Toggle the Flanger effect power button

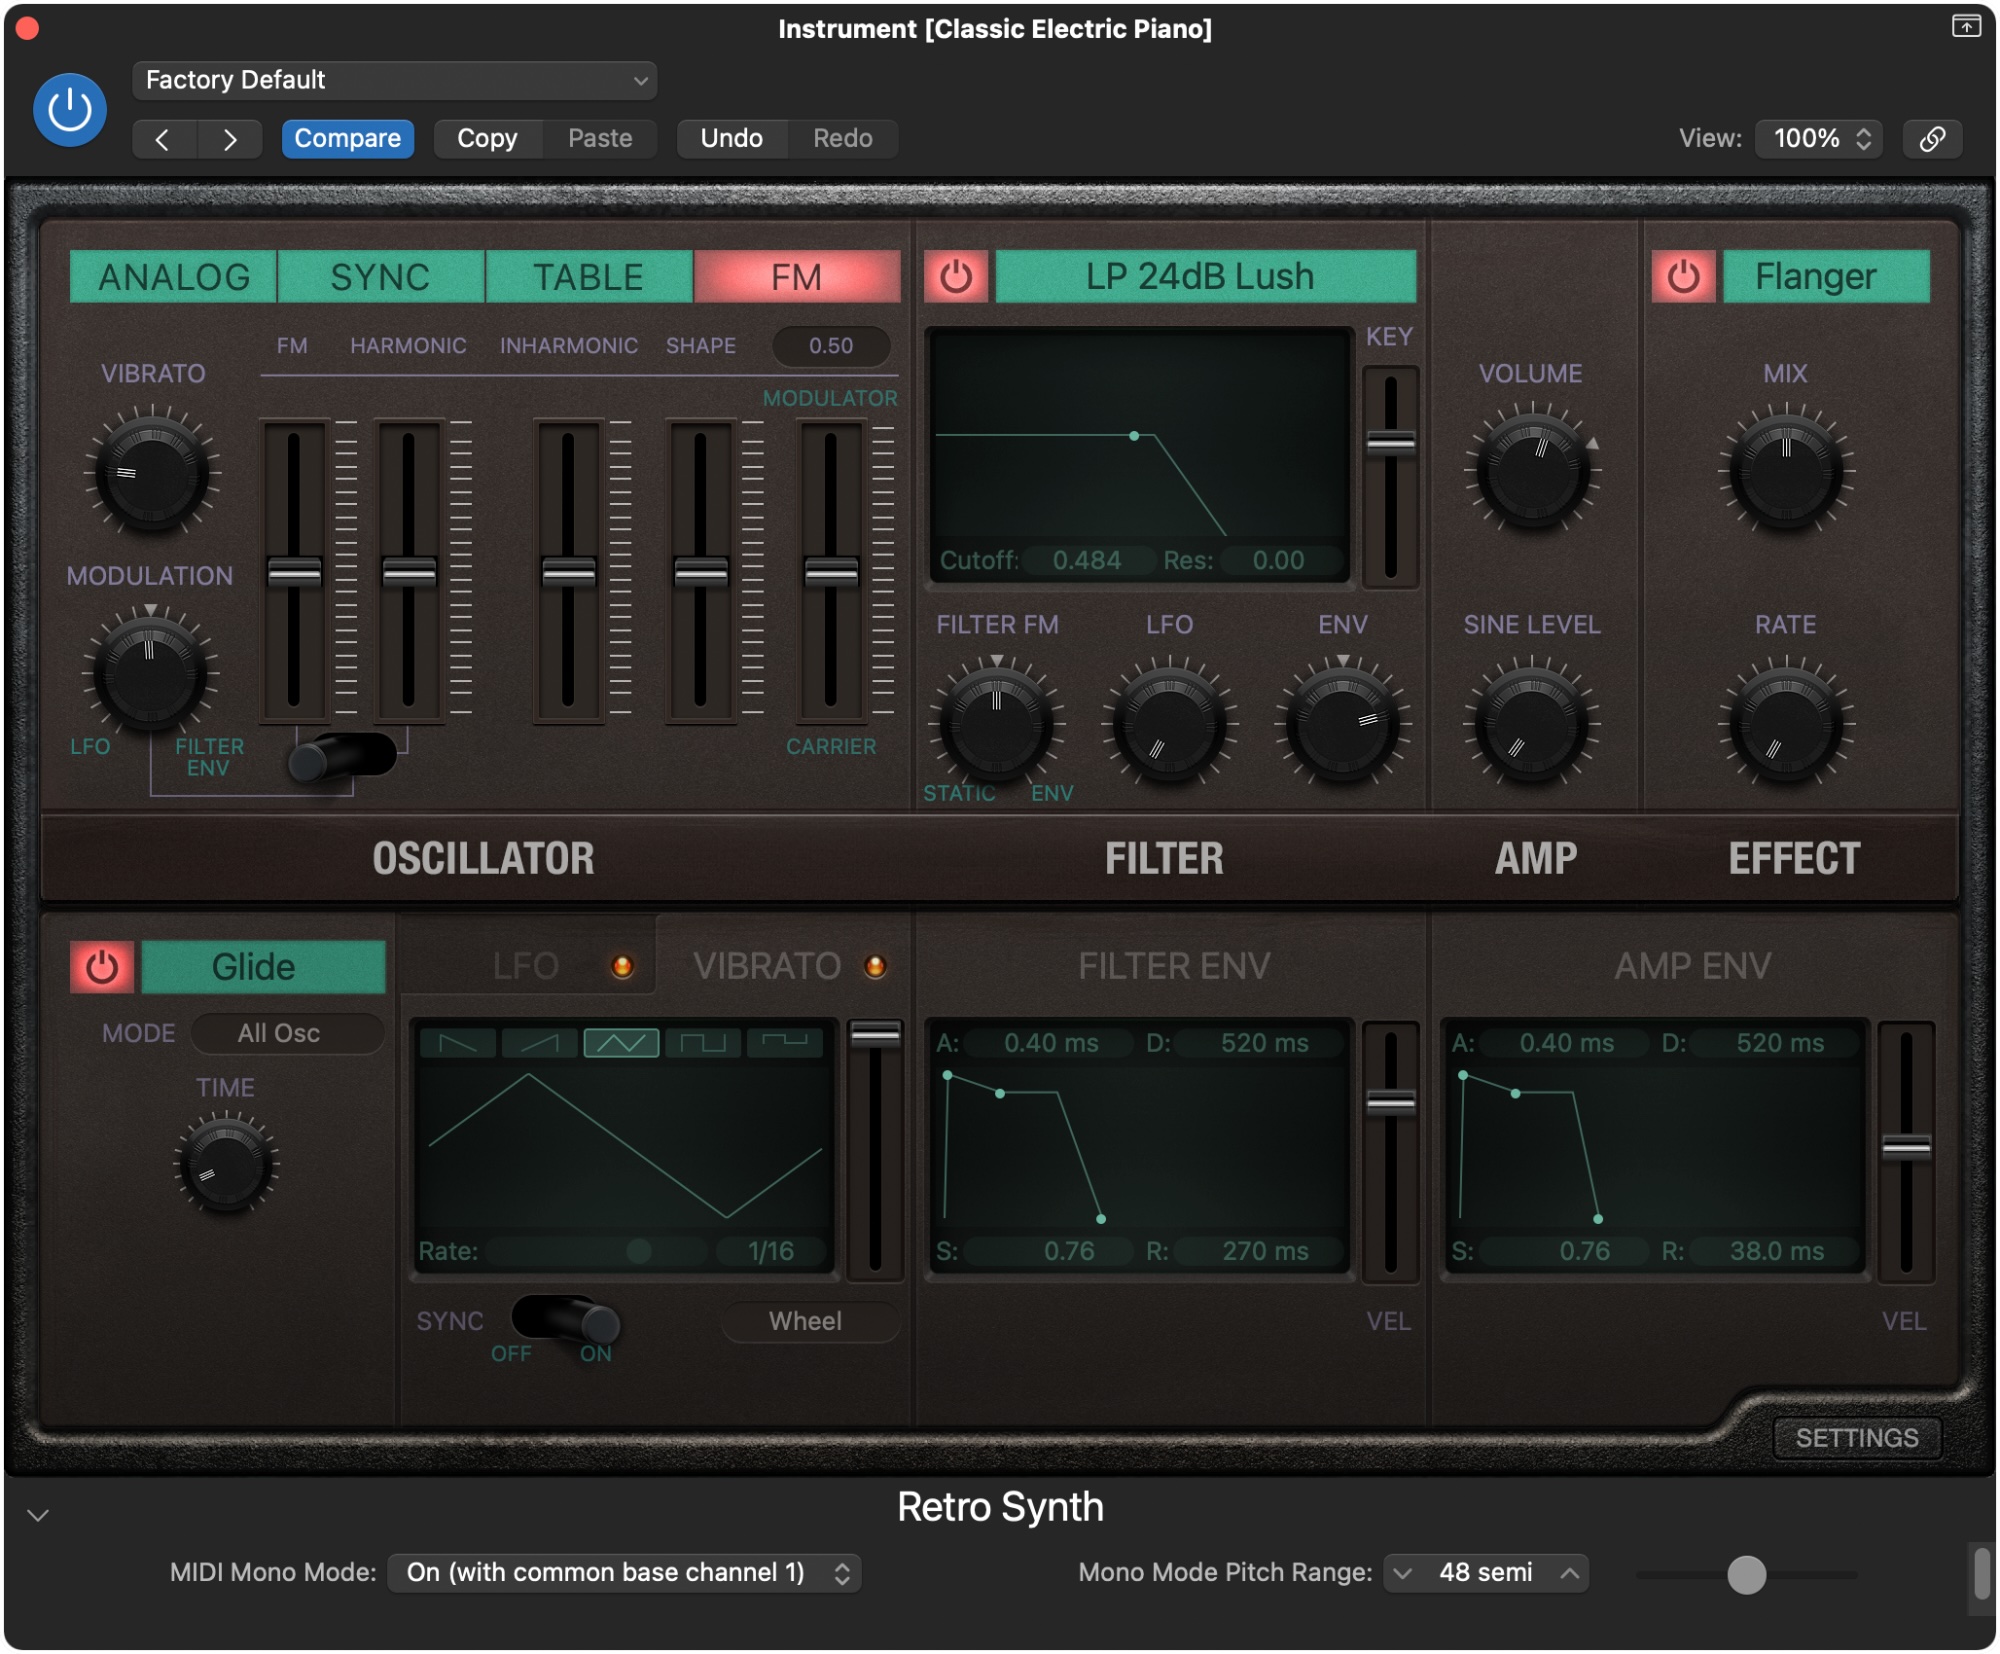1683,277
